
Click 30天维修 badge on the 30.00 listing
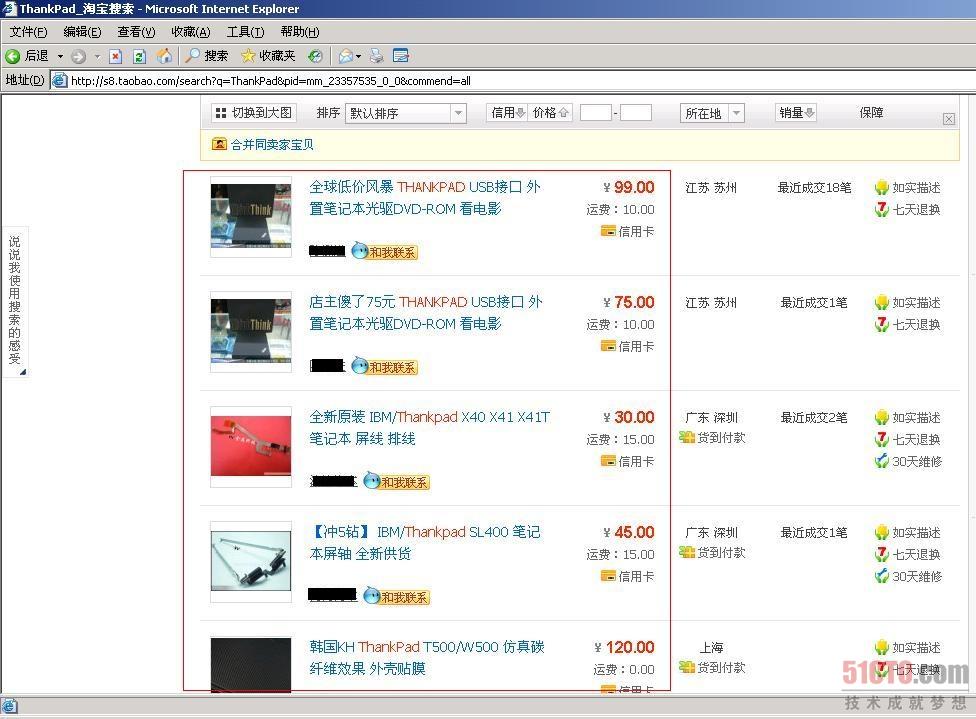click(x=908, y=461)
